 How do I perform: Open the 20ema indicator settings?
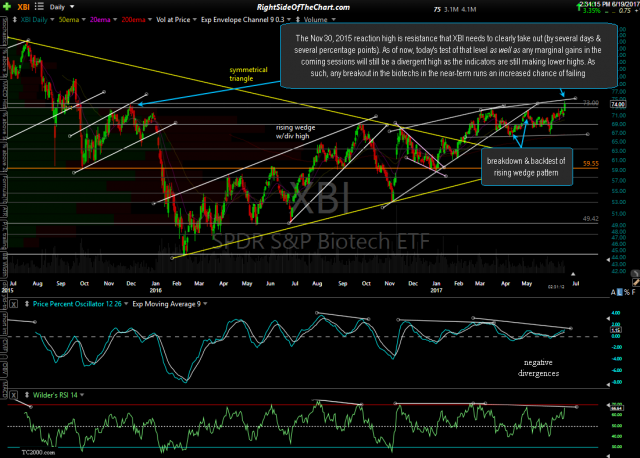[102, 18]
